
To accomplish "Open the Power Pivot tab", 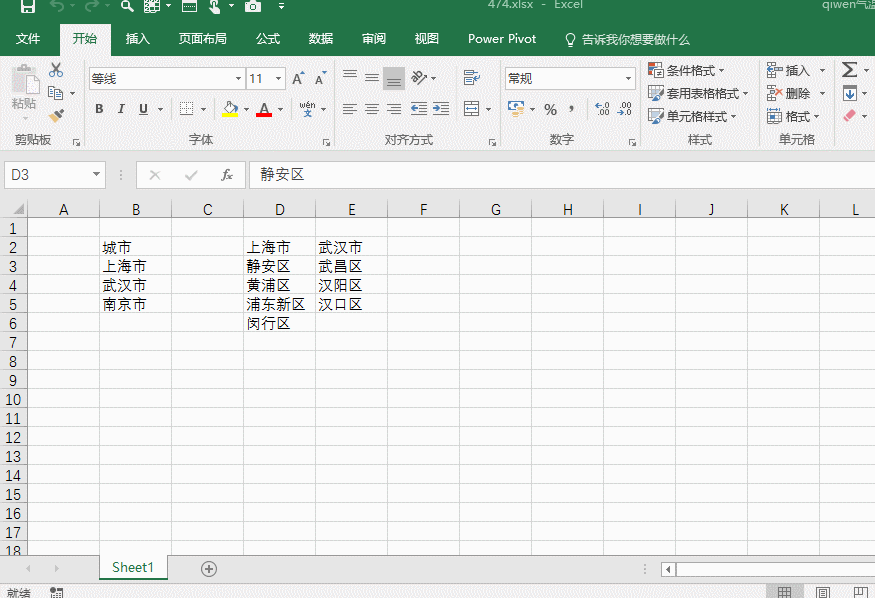I will point(501,39).
